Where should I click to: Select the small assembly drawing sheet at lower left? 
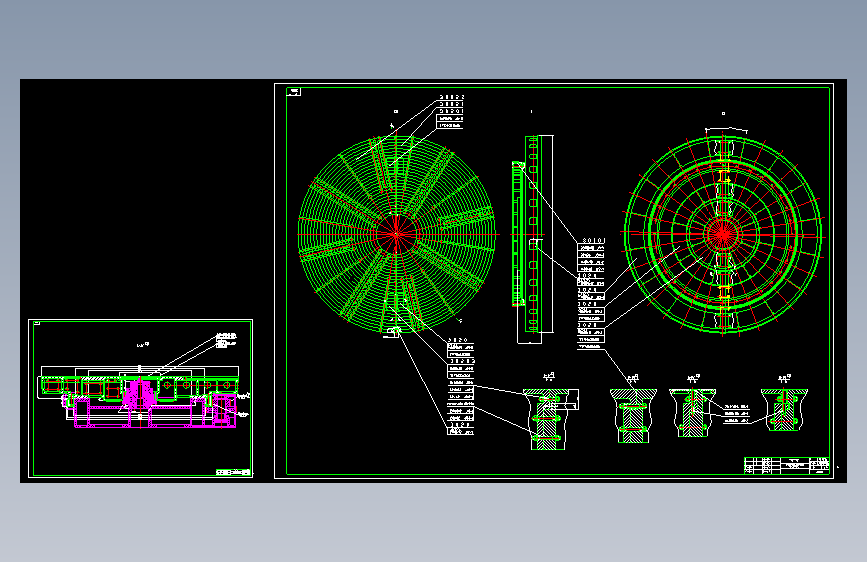pyautogui.click(x=140, y=398)
